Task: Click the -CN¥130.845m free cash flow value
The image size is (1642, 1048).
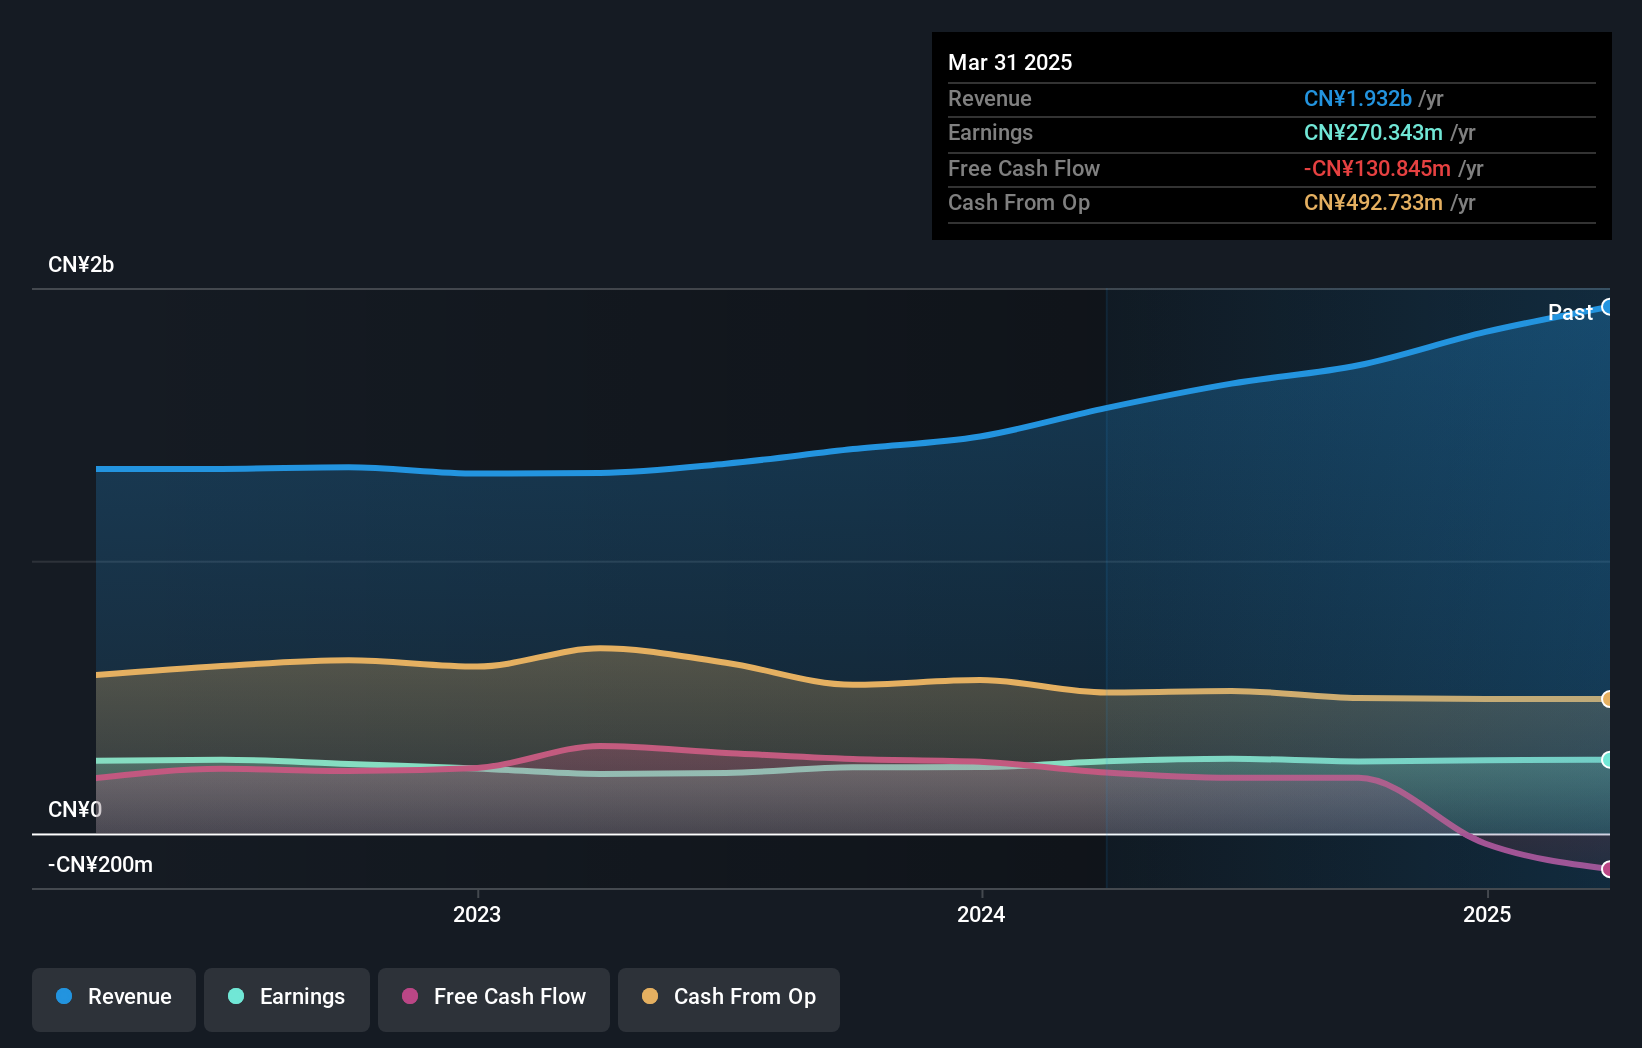Action: click(x=1377, y=169)
